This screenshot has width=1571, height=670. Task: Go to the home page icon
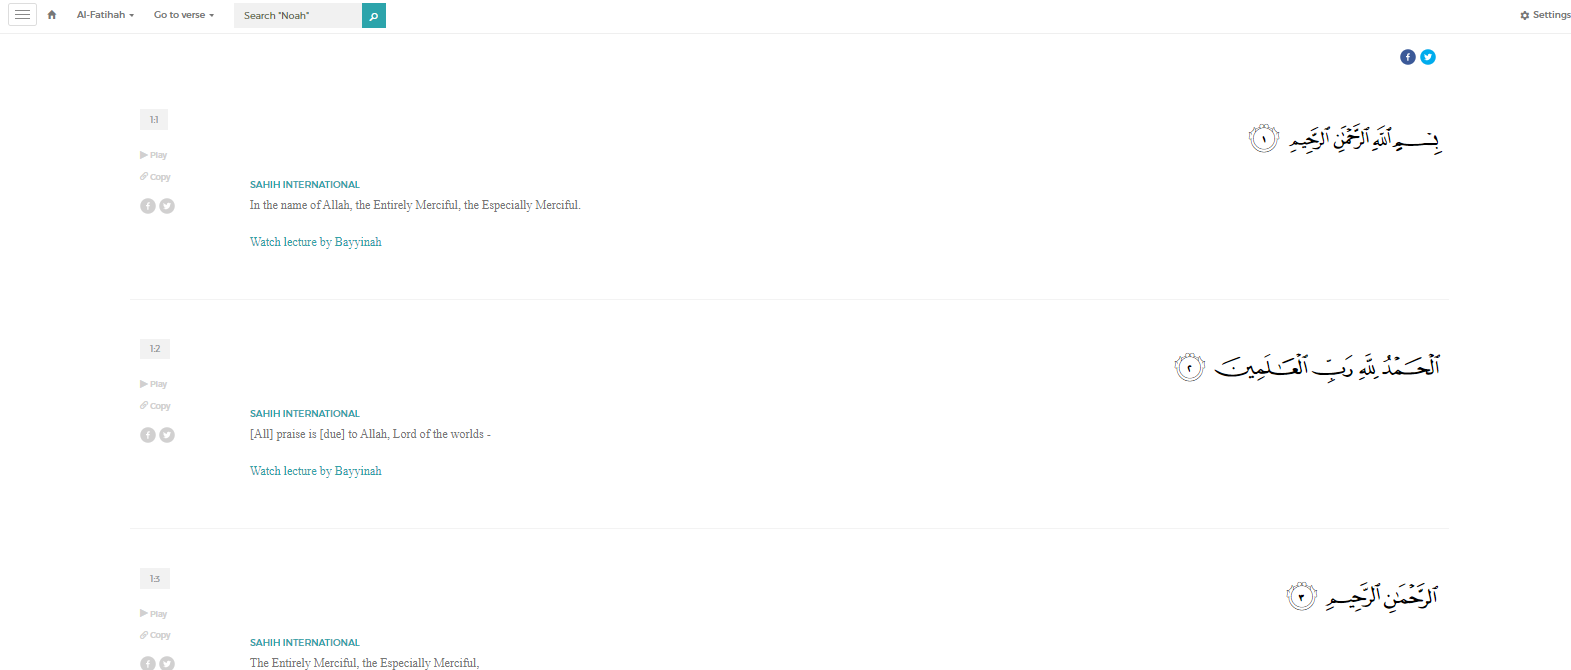coord(52,15)
